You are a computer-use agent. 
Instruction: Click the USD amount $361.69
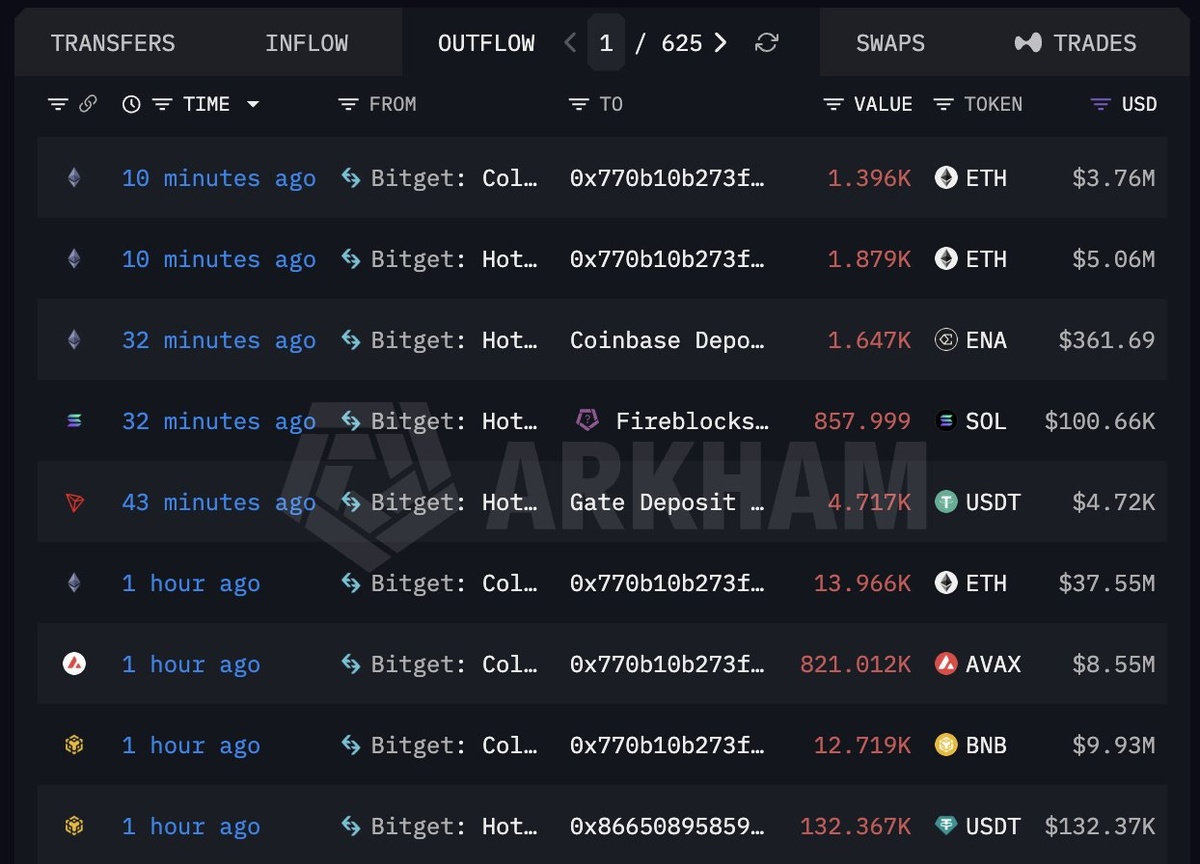click(1107, 340)
